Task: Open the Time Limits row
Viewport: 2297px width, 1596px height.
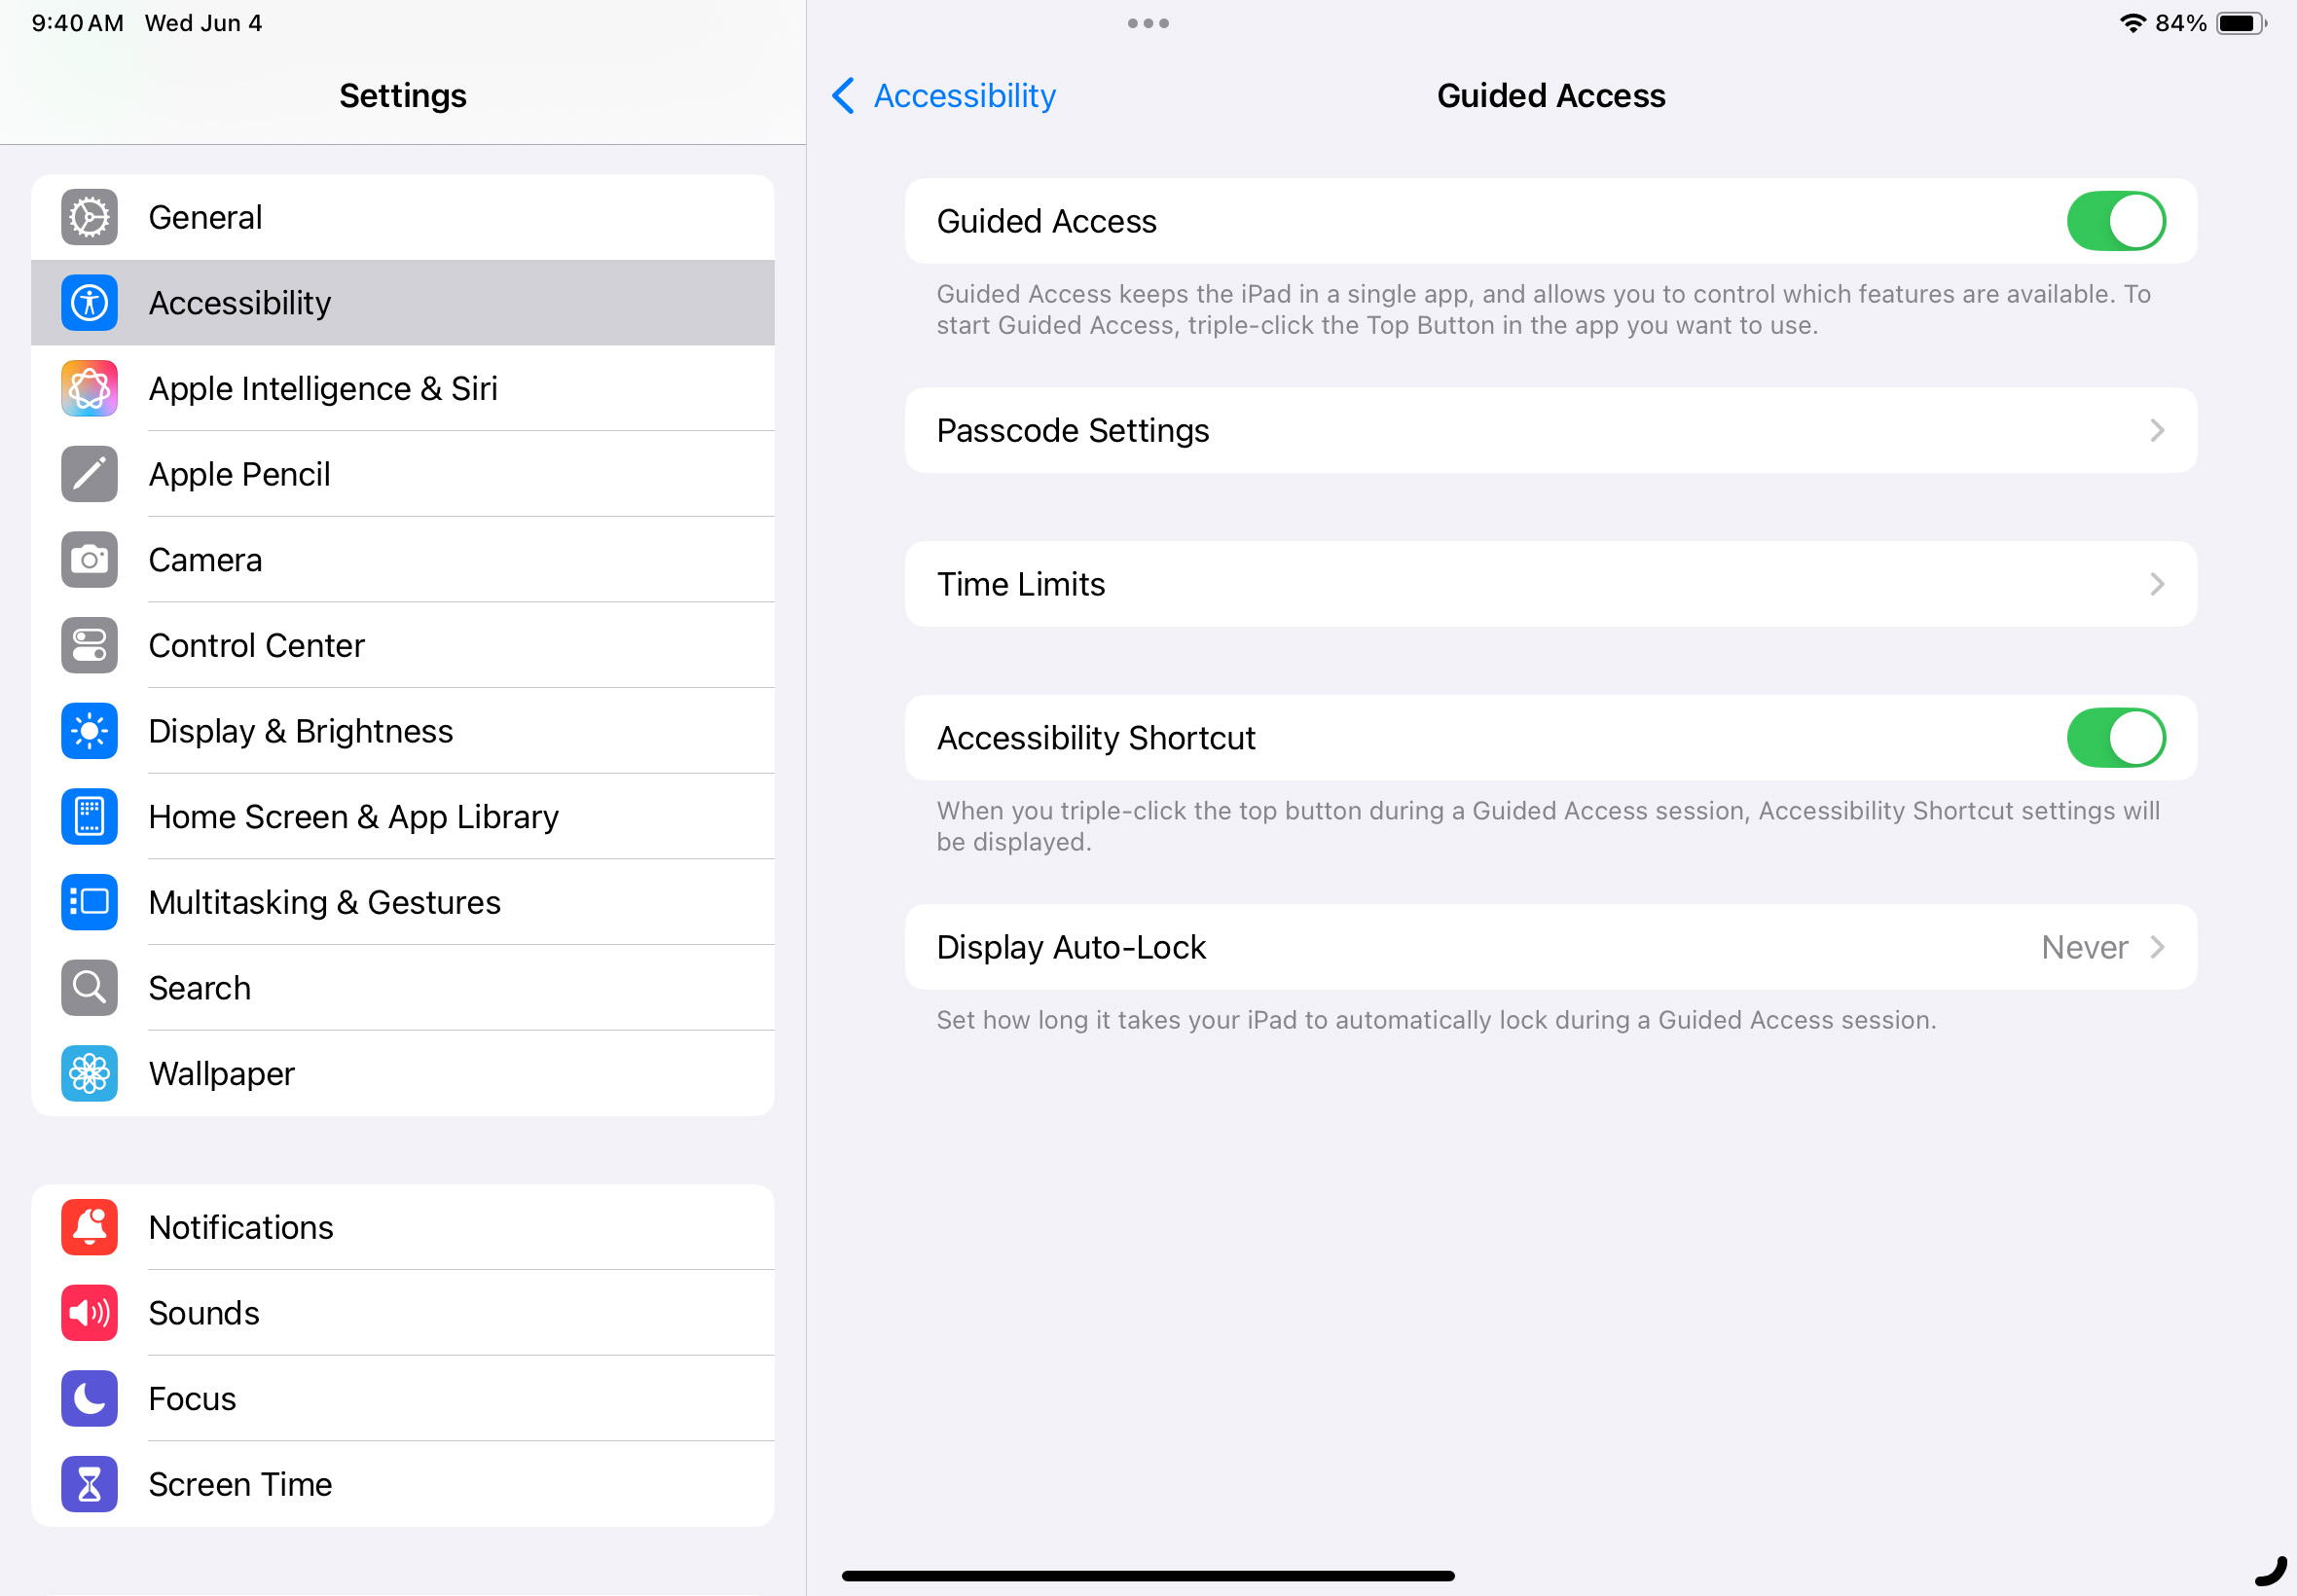Action: coord(1551,585)
